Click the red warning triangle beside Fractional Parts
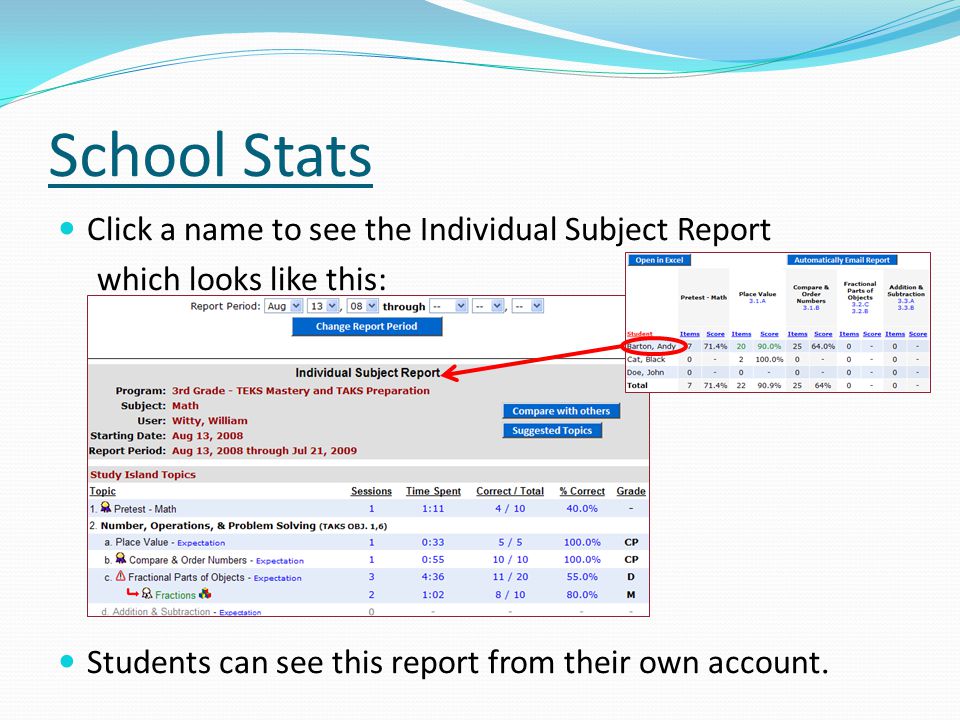Viewport: 960px width, 720px height. pyautogui.click(x=121, y=576)
